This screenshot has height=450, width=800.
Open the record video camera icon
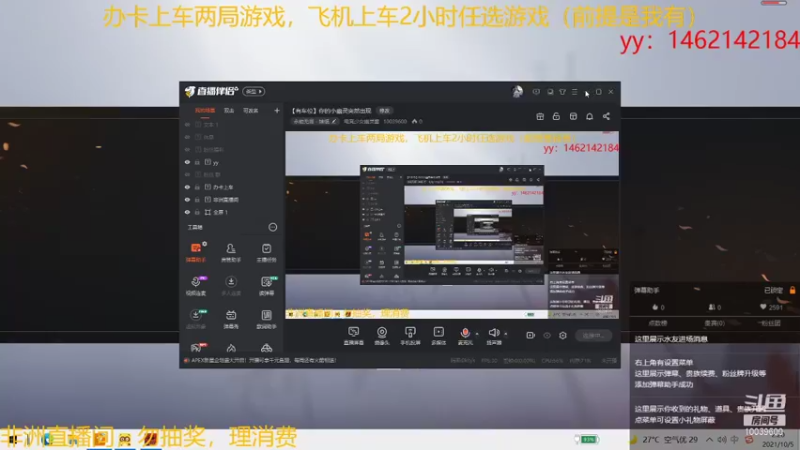[531, 335]
